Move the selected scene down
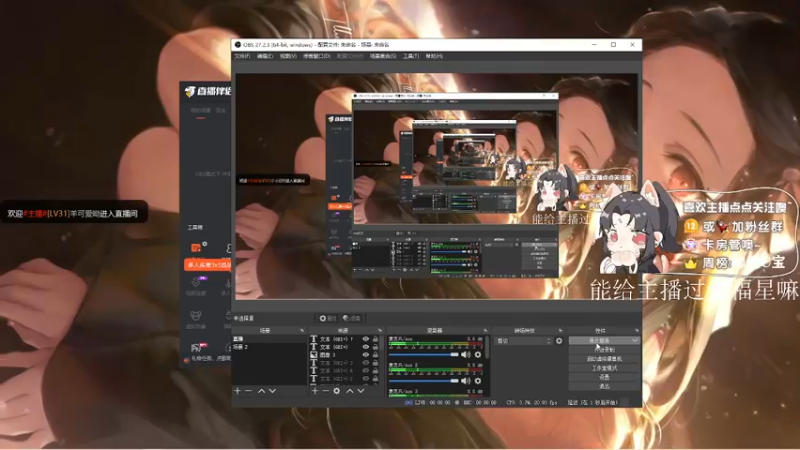Viewport: 800px width, 450px height. (272, 391)
